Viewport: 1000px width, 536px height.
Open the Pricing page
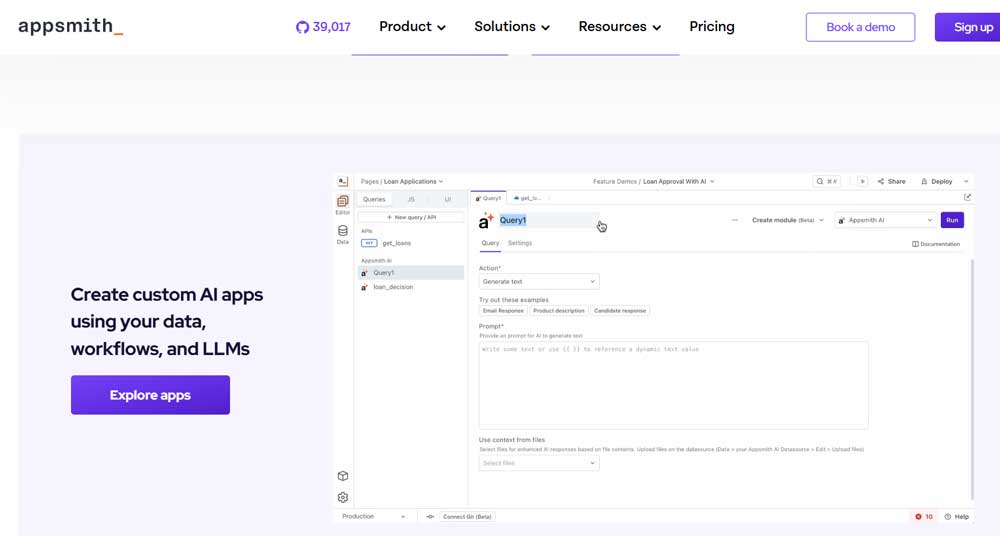[712, 27]
